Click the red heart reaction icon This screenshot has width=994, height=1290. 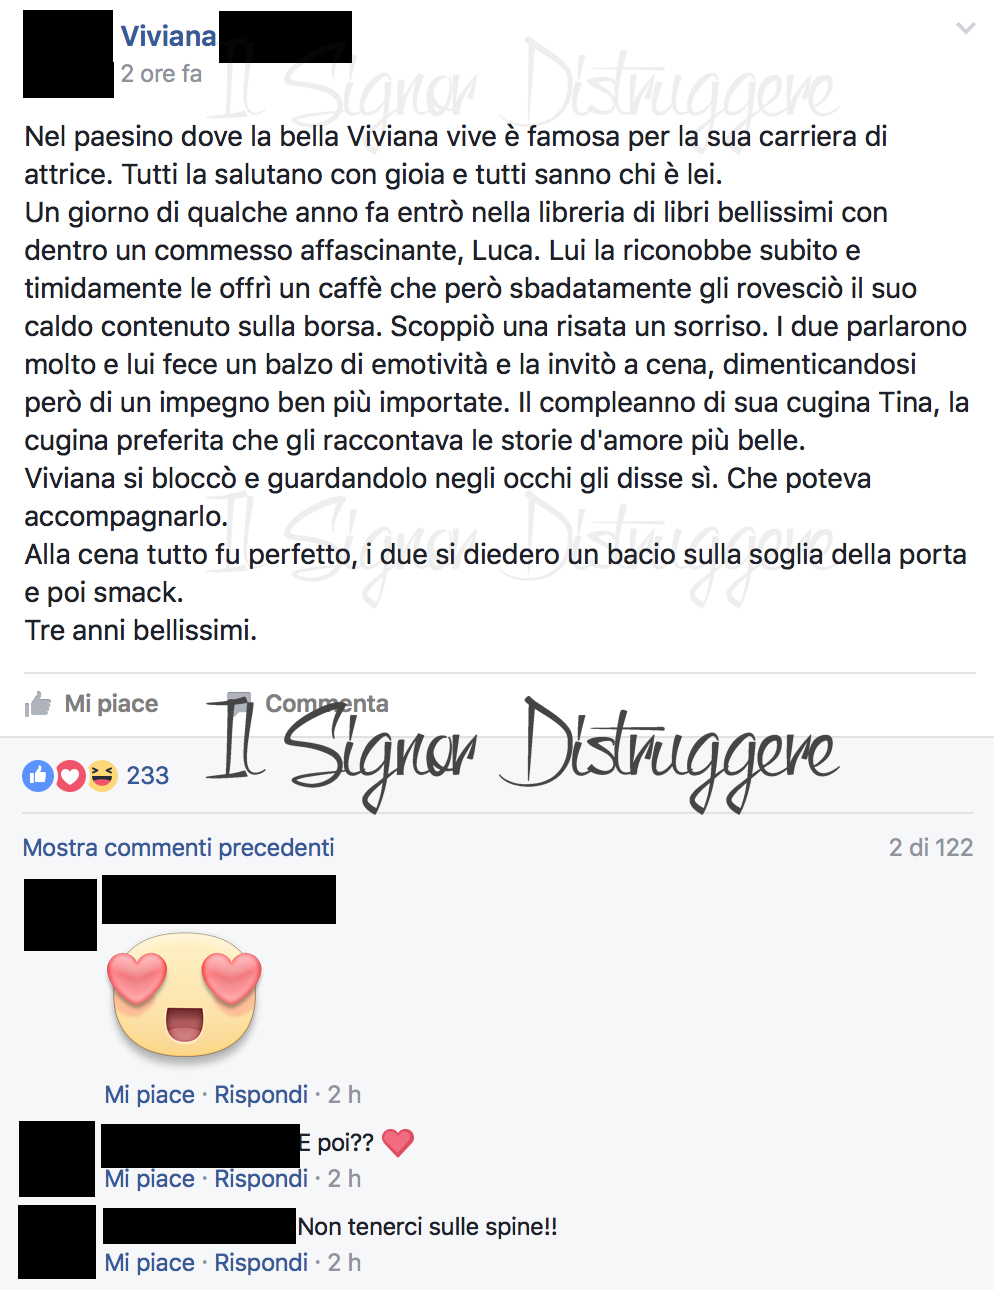70,775
